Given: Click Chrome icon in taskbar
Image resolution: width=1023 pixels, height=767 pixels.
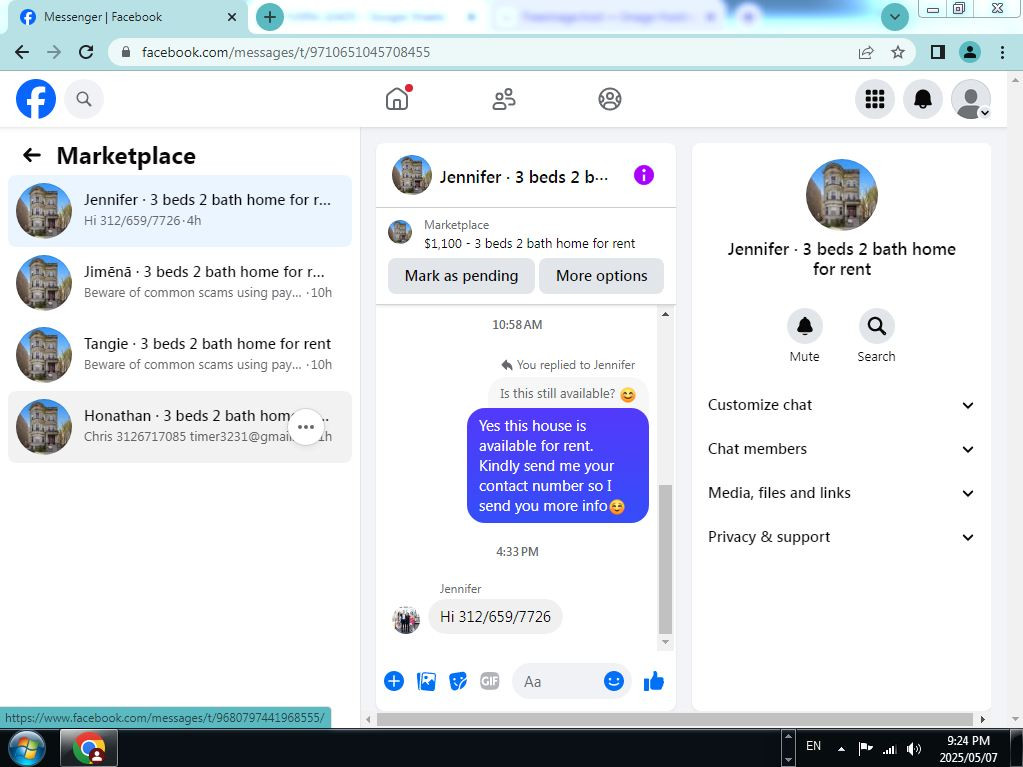Looking at the screenshot, I should click(89, 747).
